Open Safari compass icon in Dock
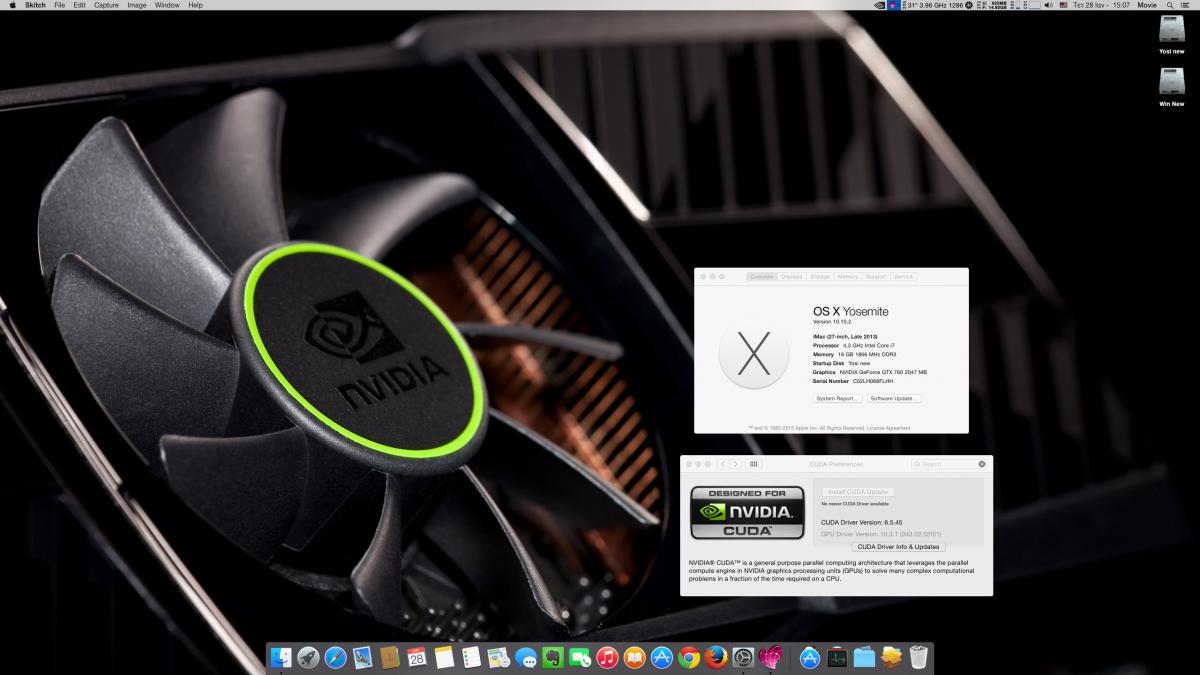Image resolution: width=1200 pixels, height=675 pixels. pyautogui.click(x=336, y=657)
